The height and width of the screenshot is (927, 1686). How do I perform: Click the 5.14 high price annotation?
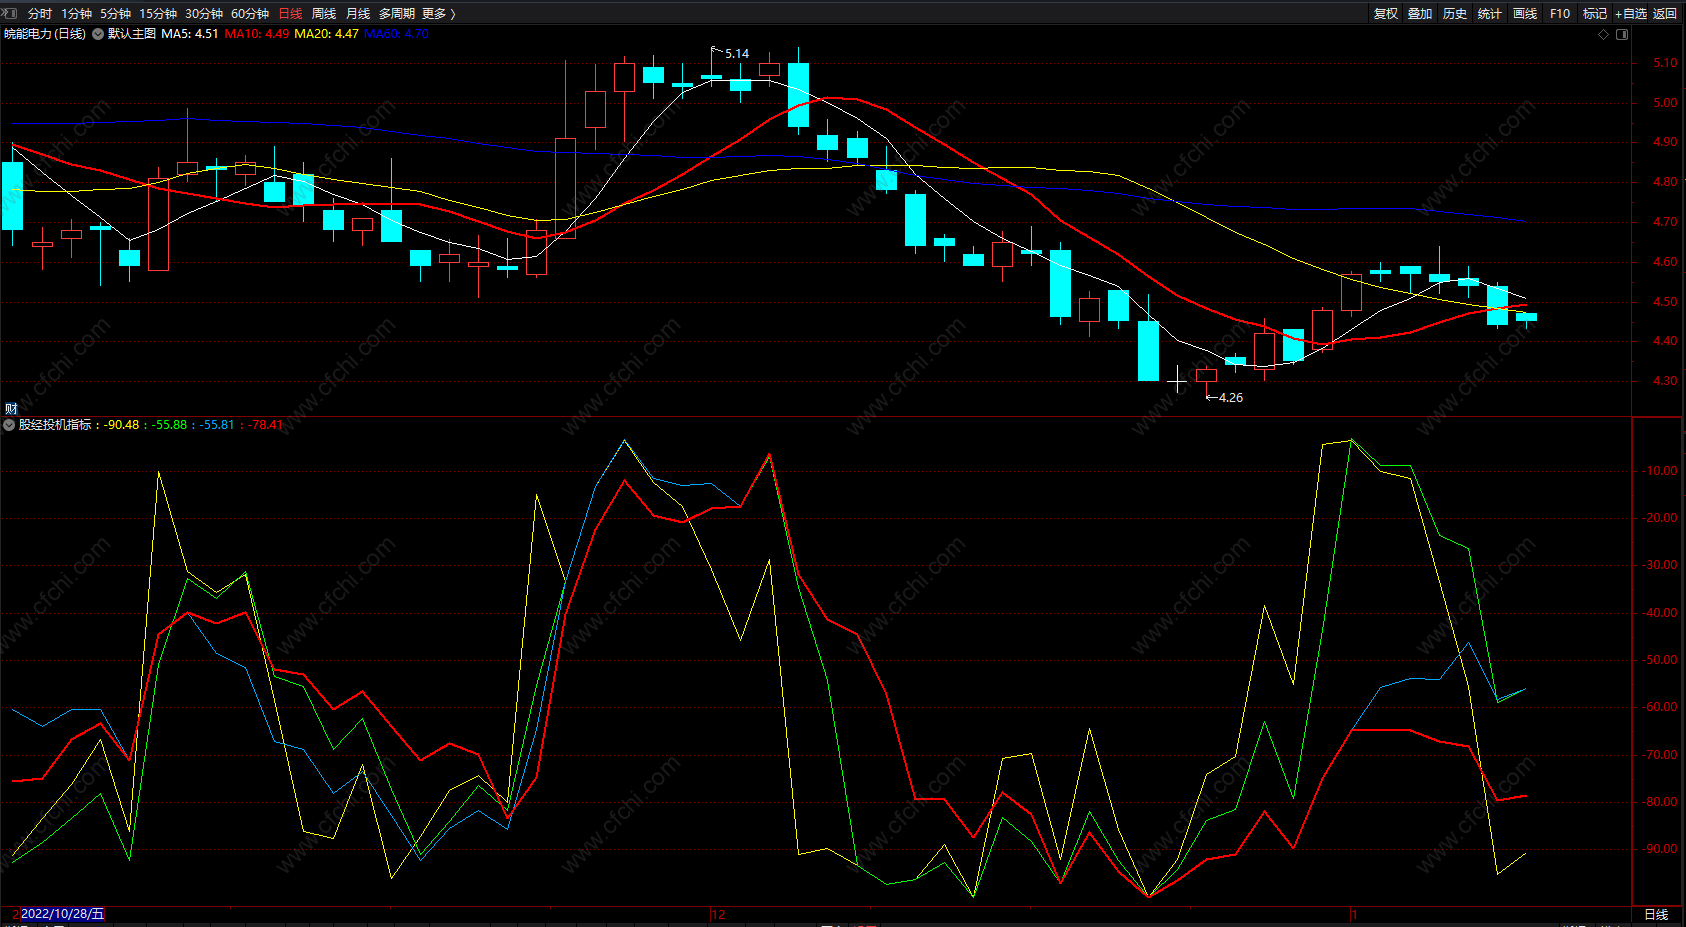(737, 54)
